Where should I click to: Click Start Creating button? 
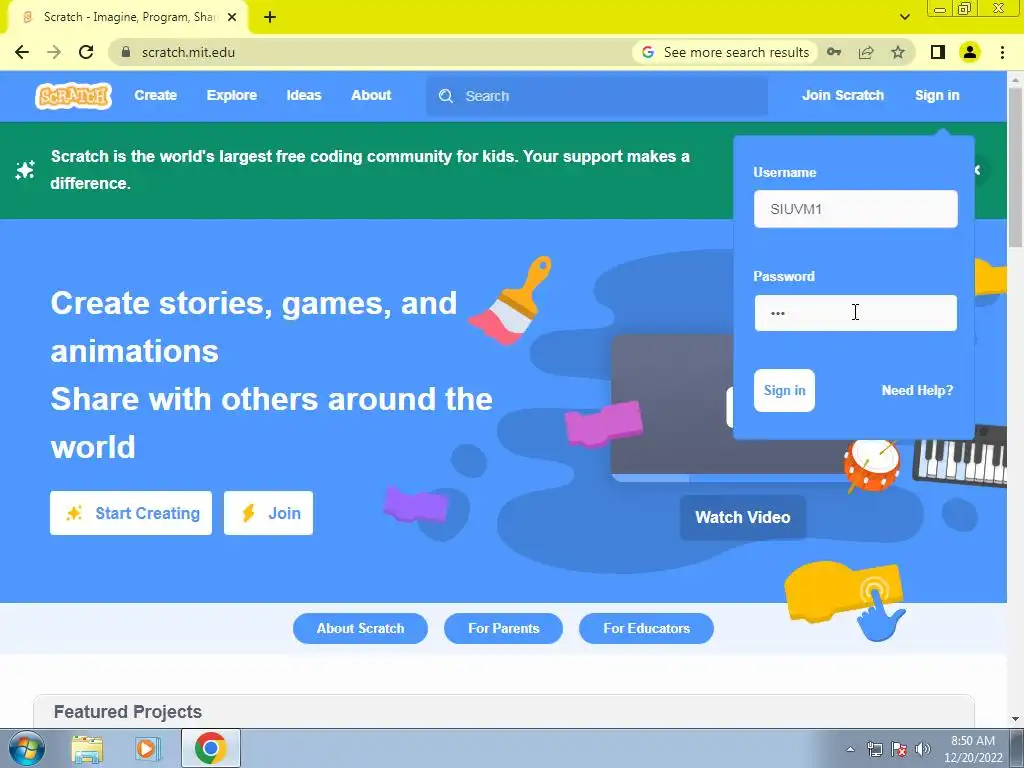coord(131,513)
